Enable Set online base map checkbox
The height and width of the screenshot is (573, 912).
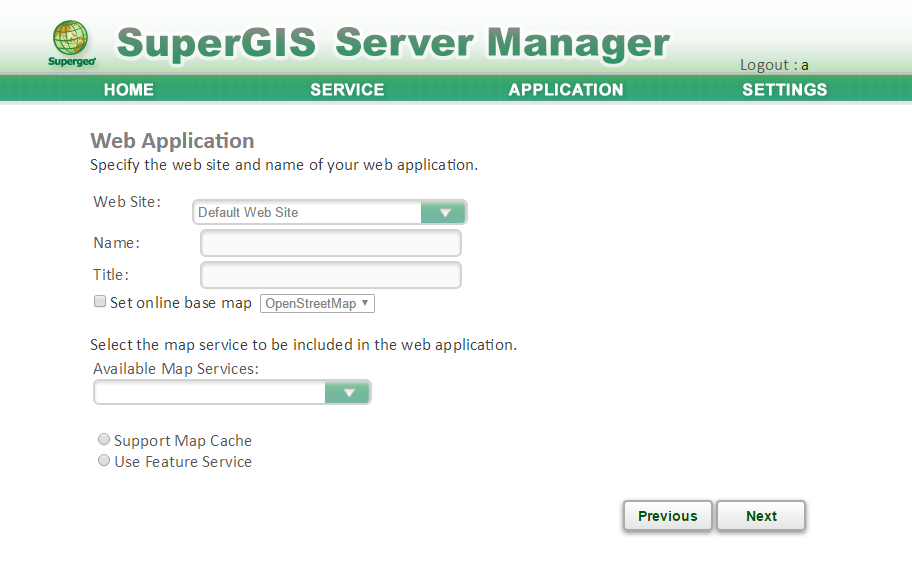tap(100, 301)
